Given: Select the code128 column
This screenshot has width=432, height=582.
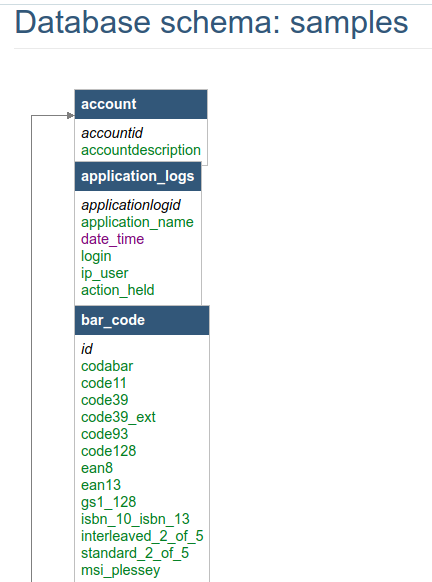Looking at the screenshot, I should click(x=109, y=451).
